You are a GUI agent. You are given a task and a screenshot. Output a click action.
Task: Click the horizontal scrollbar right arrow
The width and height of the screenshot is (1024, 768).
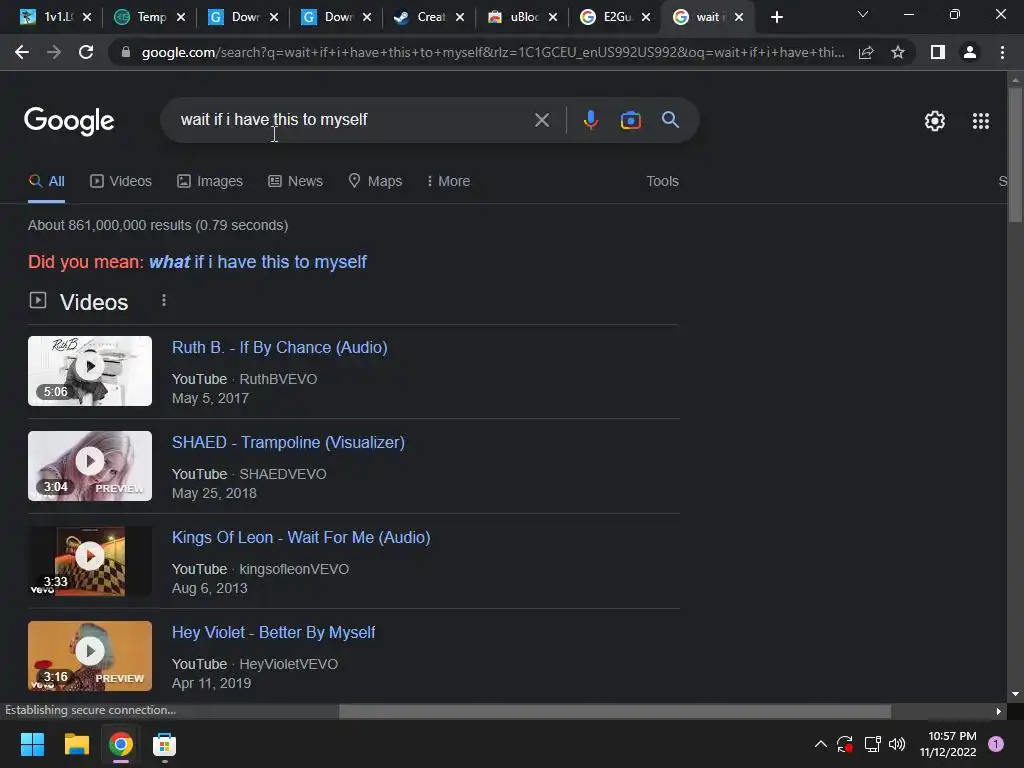(998, 711)
